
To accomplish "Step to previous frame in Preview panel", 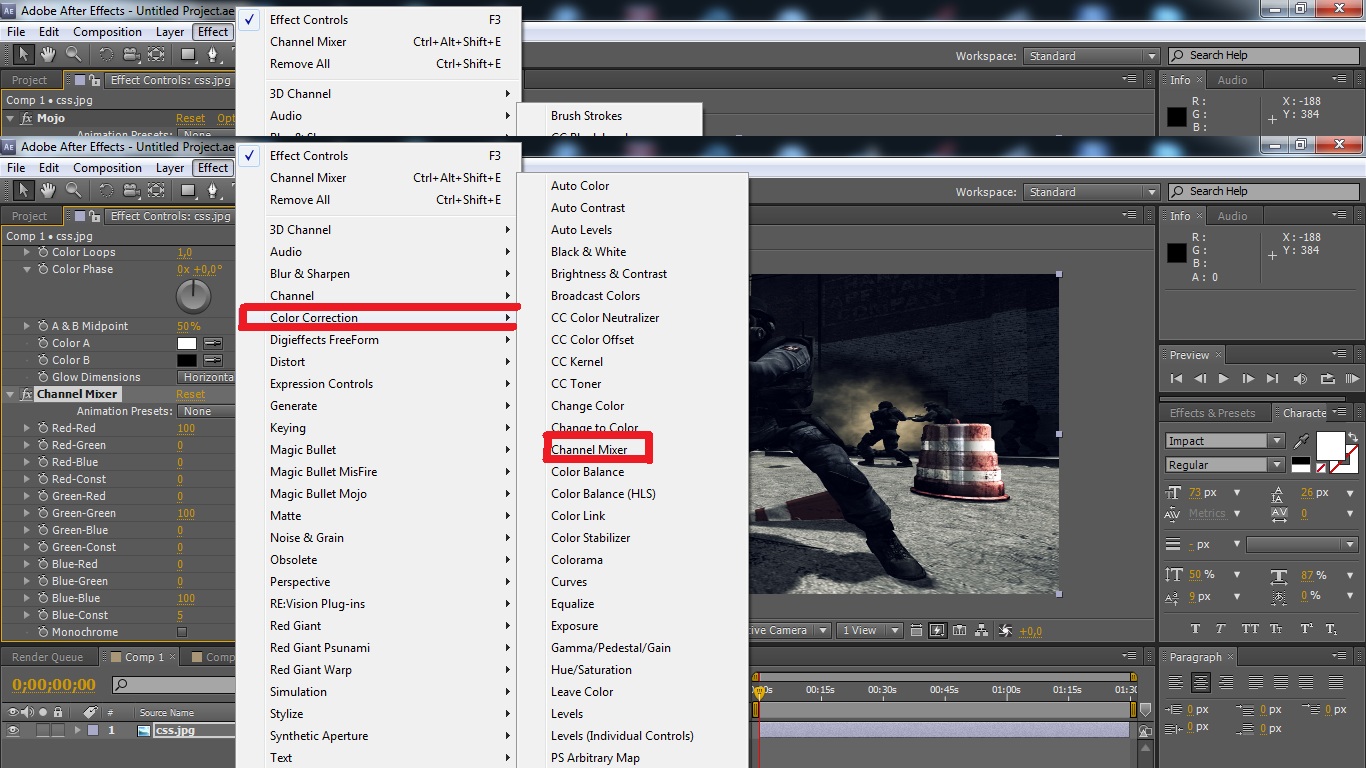I will pos(1199,379).
